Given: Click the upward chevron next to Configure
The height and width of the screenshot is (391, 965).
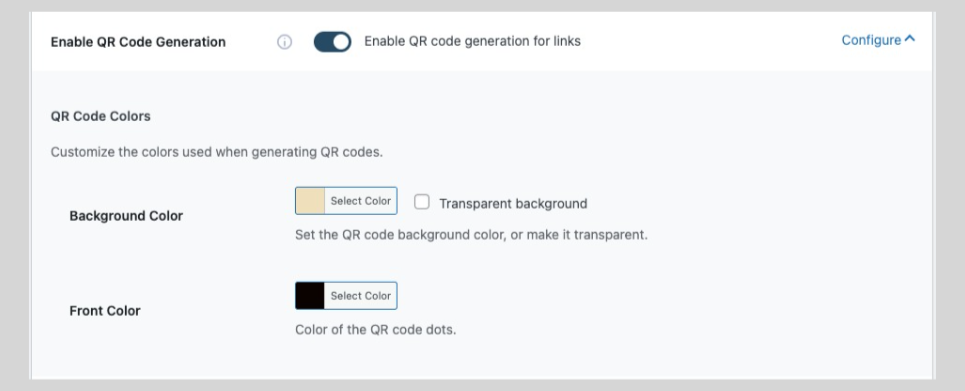Looking at the screenshot, I should pos(910,39).
